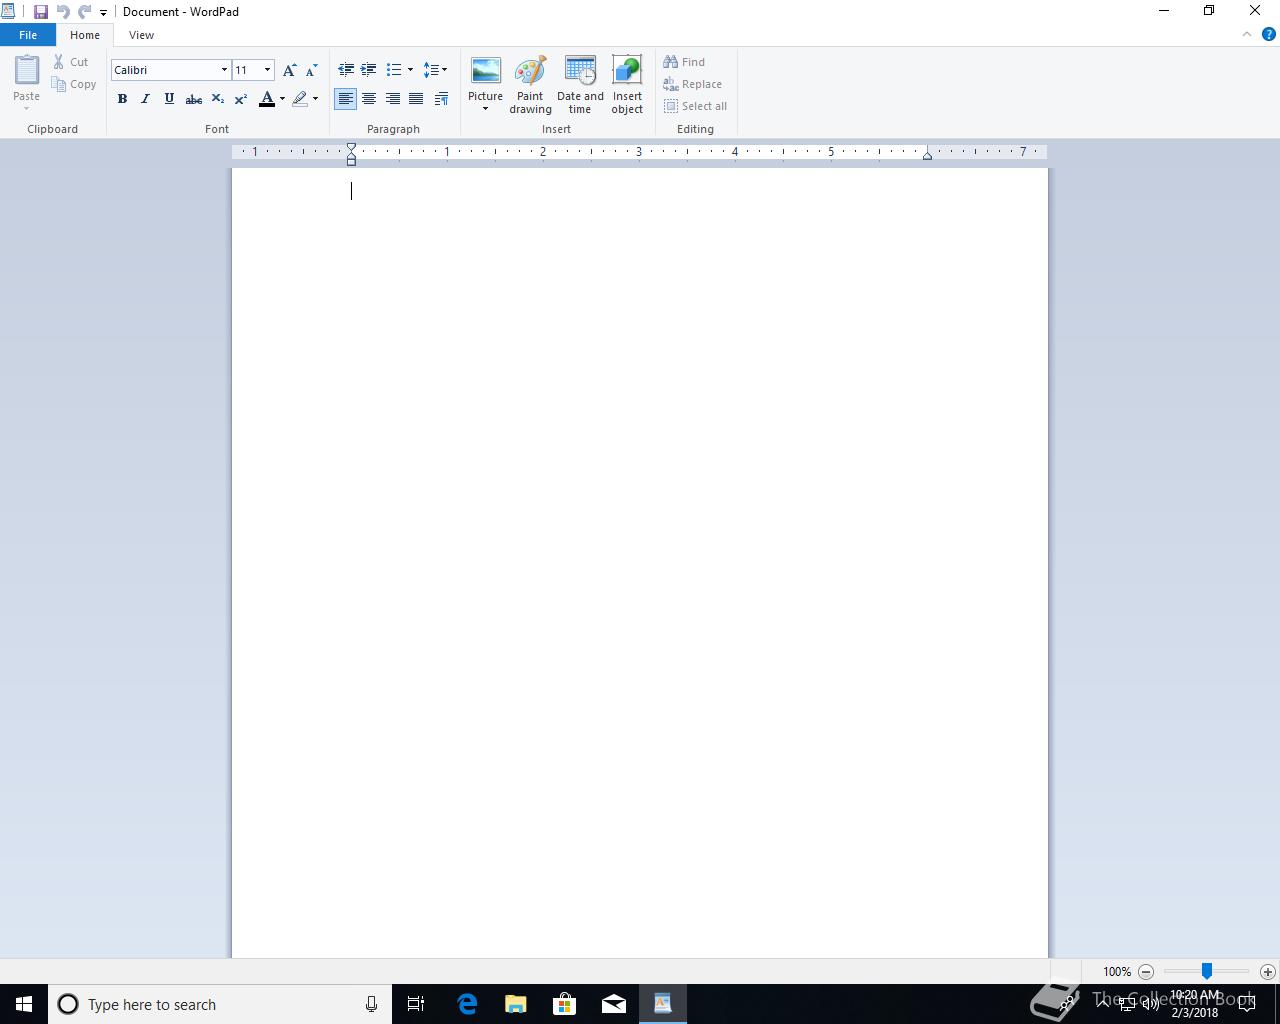Open WordPad Help question mark
Image resolution: width=1280 pixels, height=1024 pixels.
1270,34
